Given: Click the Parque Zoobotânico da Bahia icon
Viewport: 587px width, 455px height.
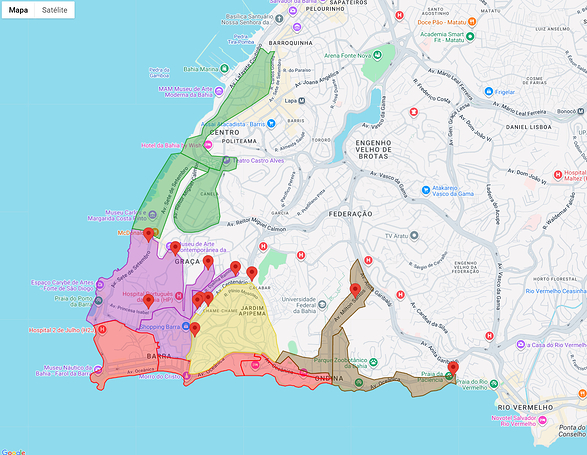Looking at the screenshot, I should [x=373, y=362].
